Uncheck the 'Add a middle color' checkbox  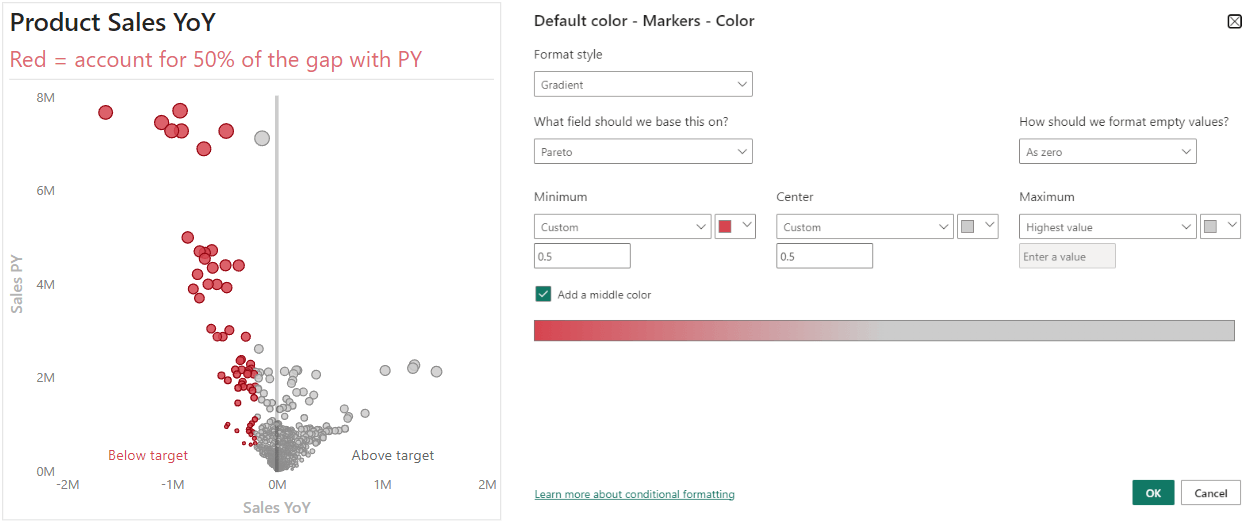click(x=543, y=294)
